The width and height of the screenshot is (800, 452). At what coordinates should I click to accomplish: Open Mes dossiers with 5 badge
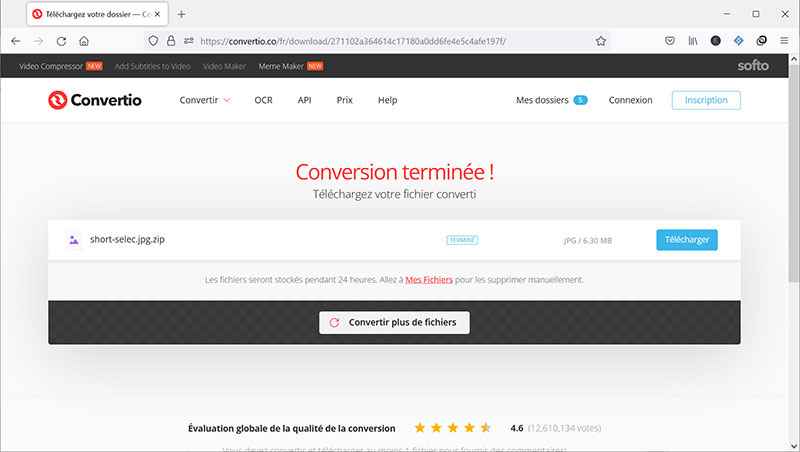pos(552,100)
